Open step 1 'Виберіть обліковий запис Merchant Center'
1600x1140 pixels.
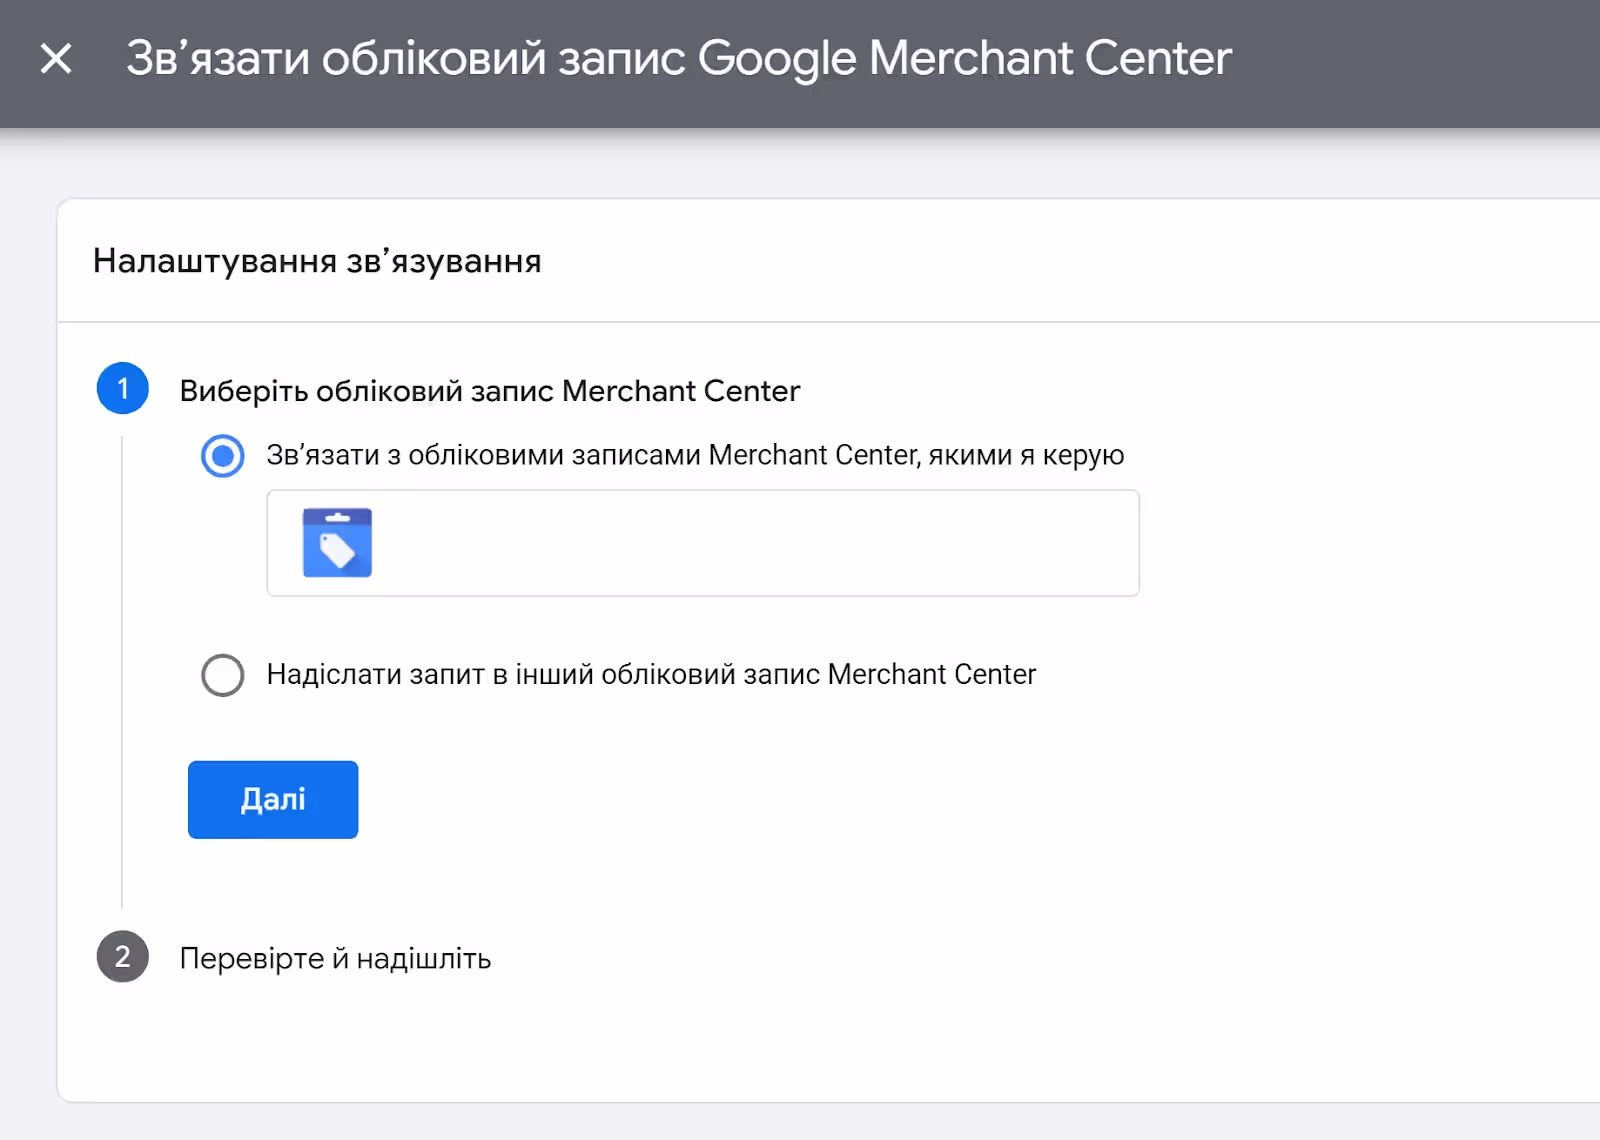tap(489, 391)
